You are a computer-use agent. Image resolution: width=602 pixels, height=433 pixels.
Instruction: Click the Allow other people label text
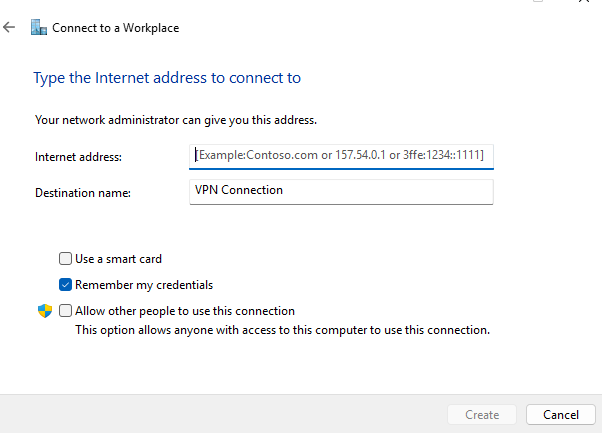click(185, 311)
